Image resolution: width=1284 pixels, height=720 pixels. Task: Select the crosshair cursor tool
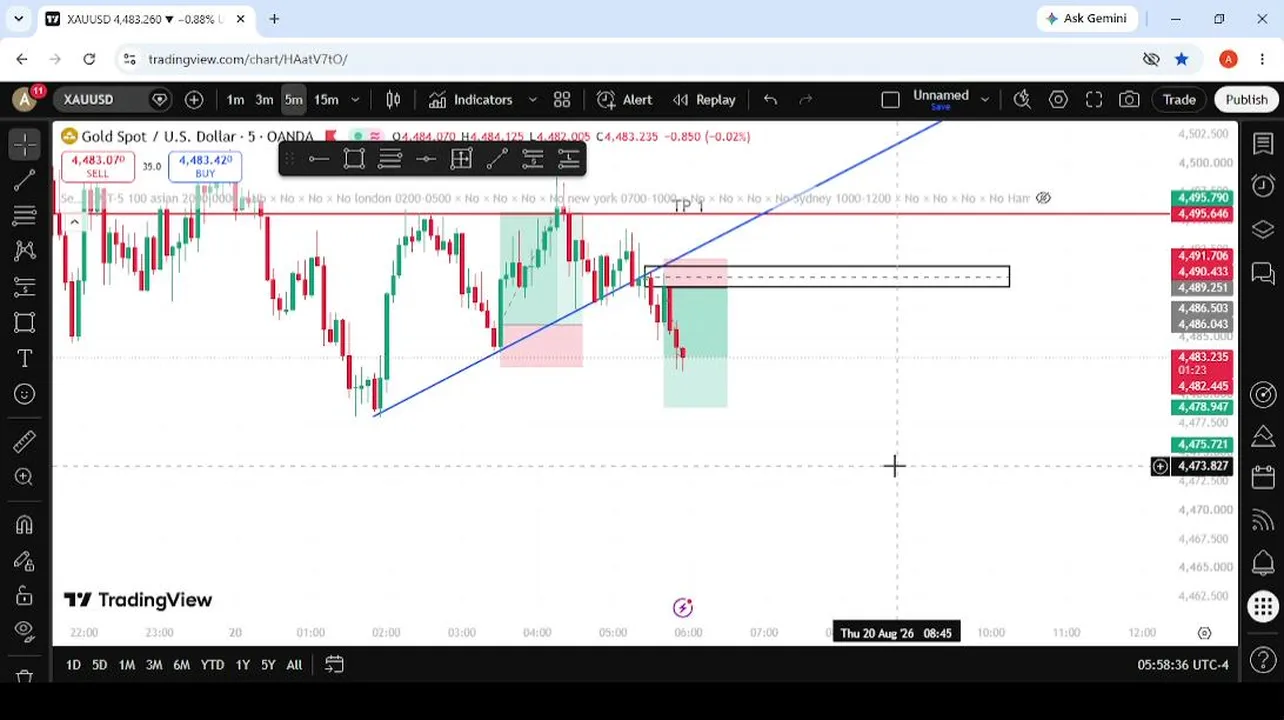(24, 145)
